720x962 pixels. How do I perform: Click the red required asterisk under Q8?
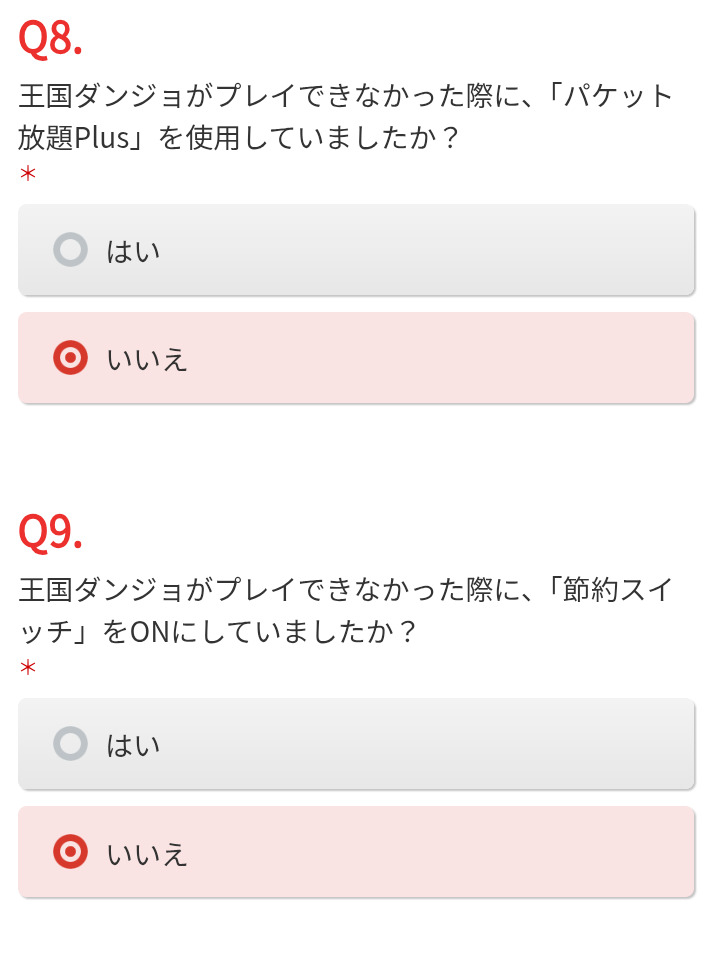pyautogui.click(x=28, y=174)
